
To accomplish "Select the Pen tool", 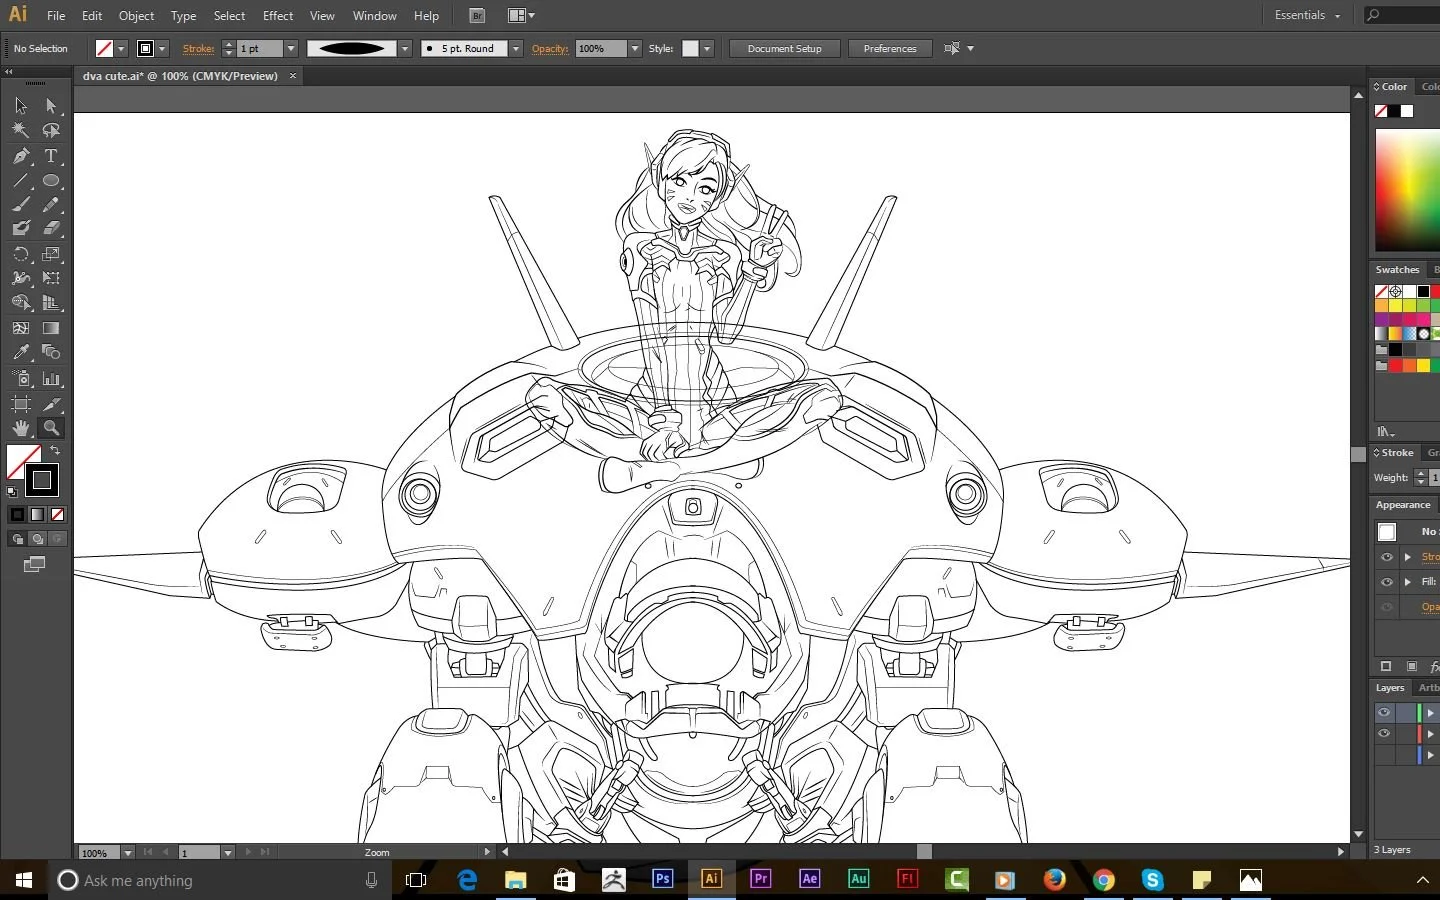I will click(21, 156).
